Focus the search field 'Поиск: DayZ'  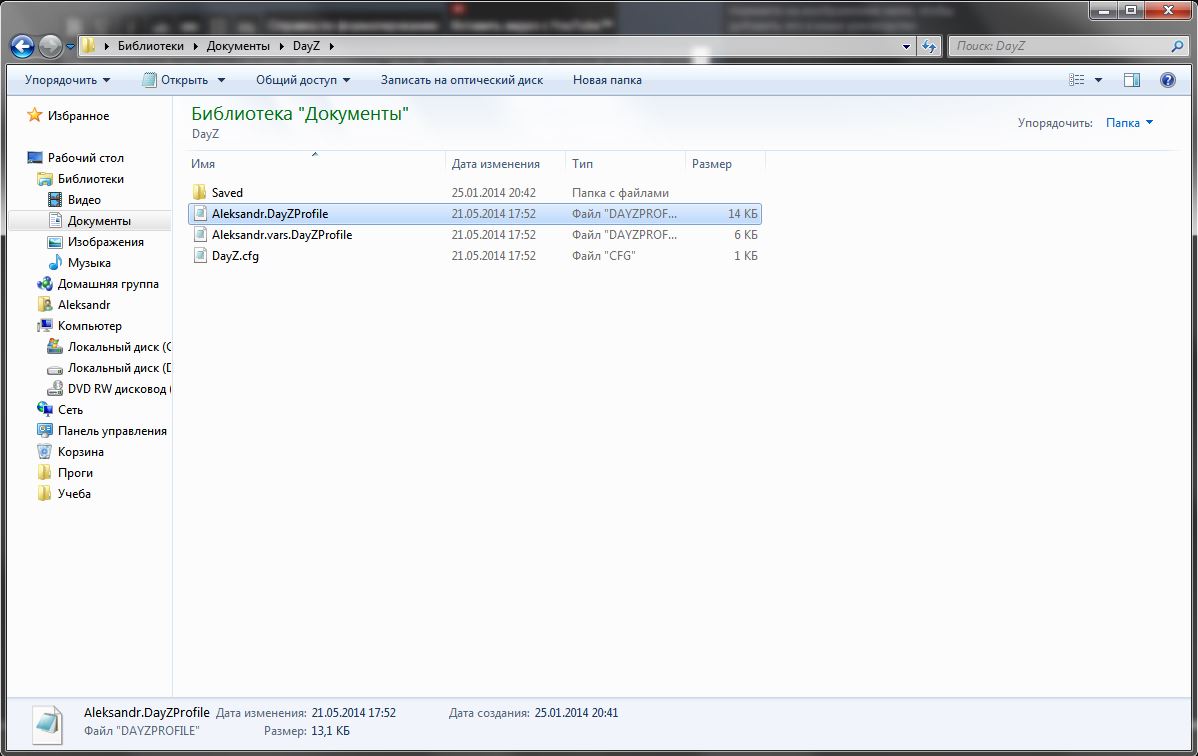[x=1060, y=46]
